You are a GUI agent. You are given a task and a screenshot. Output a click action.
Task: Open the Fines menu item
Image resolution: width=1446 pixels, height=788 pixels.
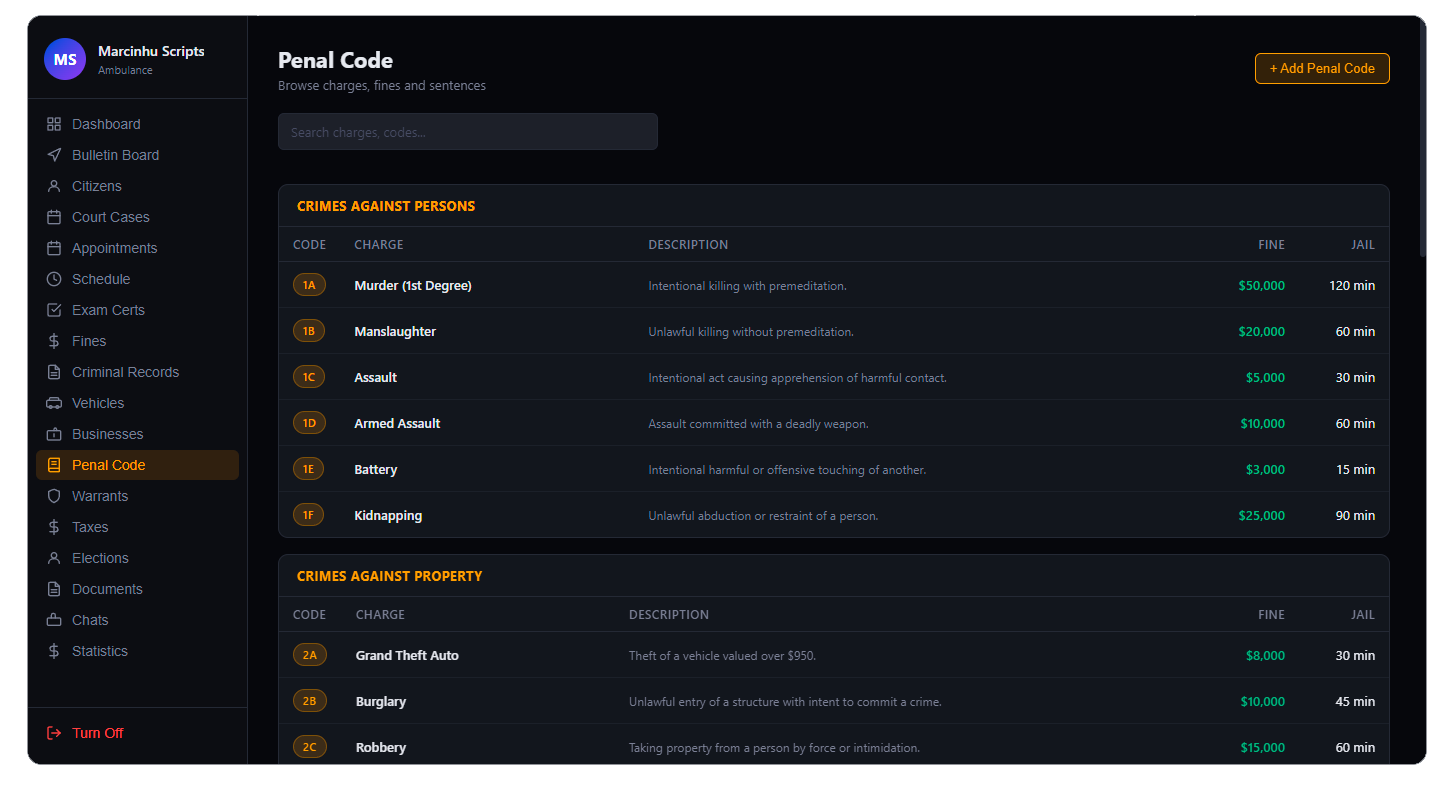tap(89, 341)
